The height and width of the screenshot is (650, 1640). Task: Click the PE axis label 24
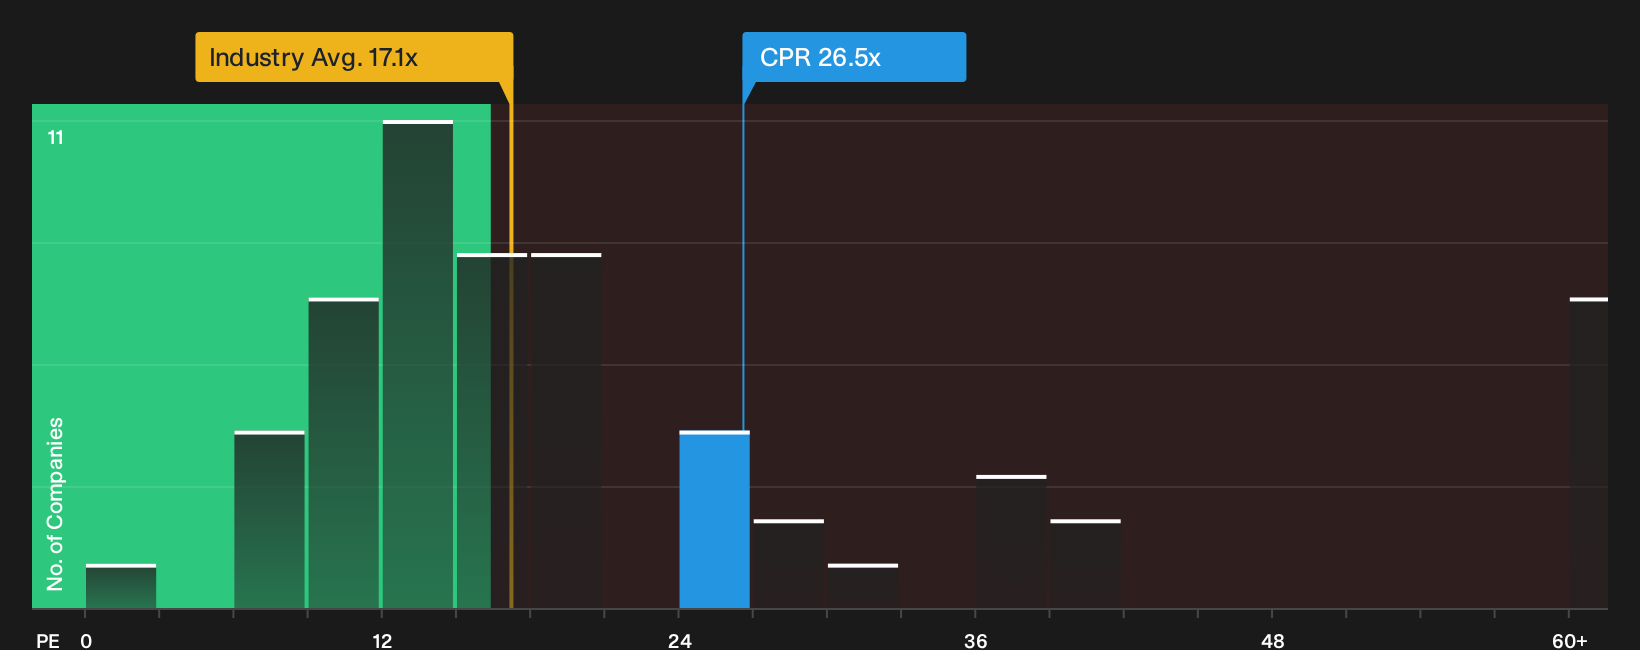(680, 640)
